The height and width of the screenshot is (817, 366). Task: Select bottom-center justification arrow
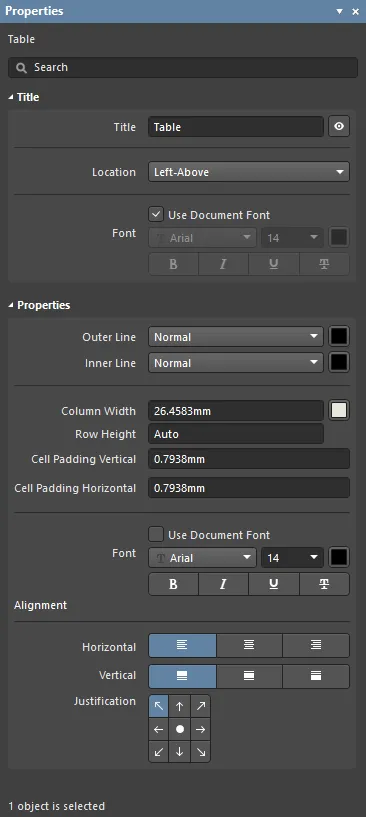click(180, 752)
